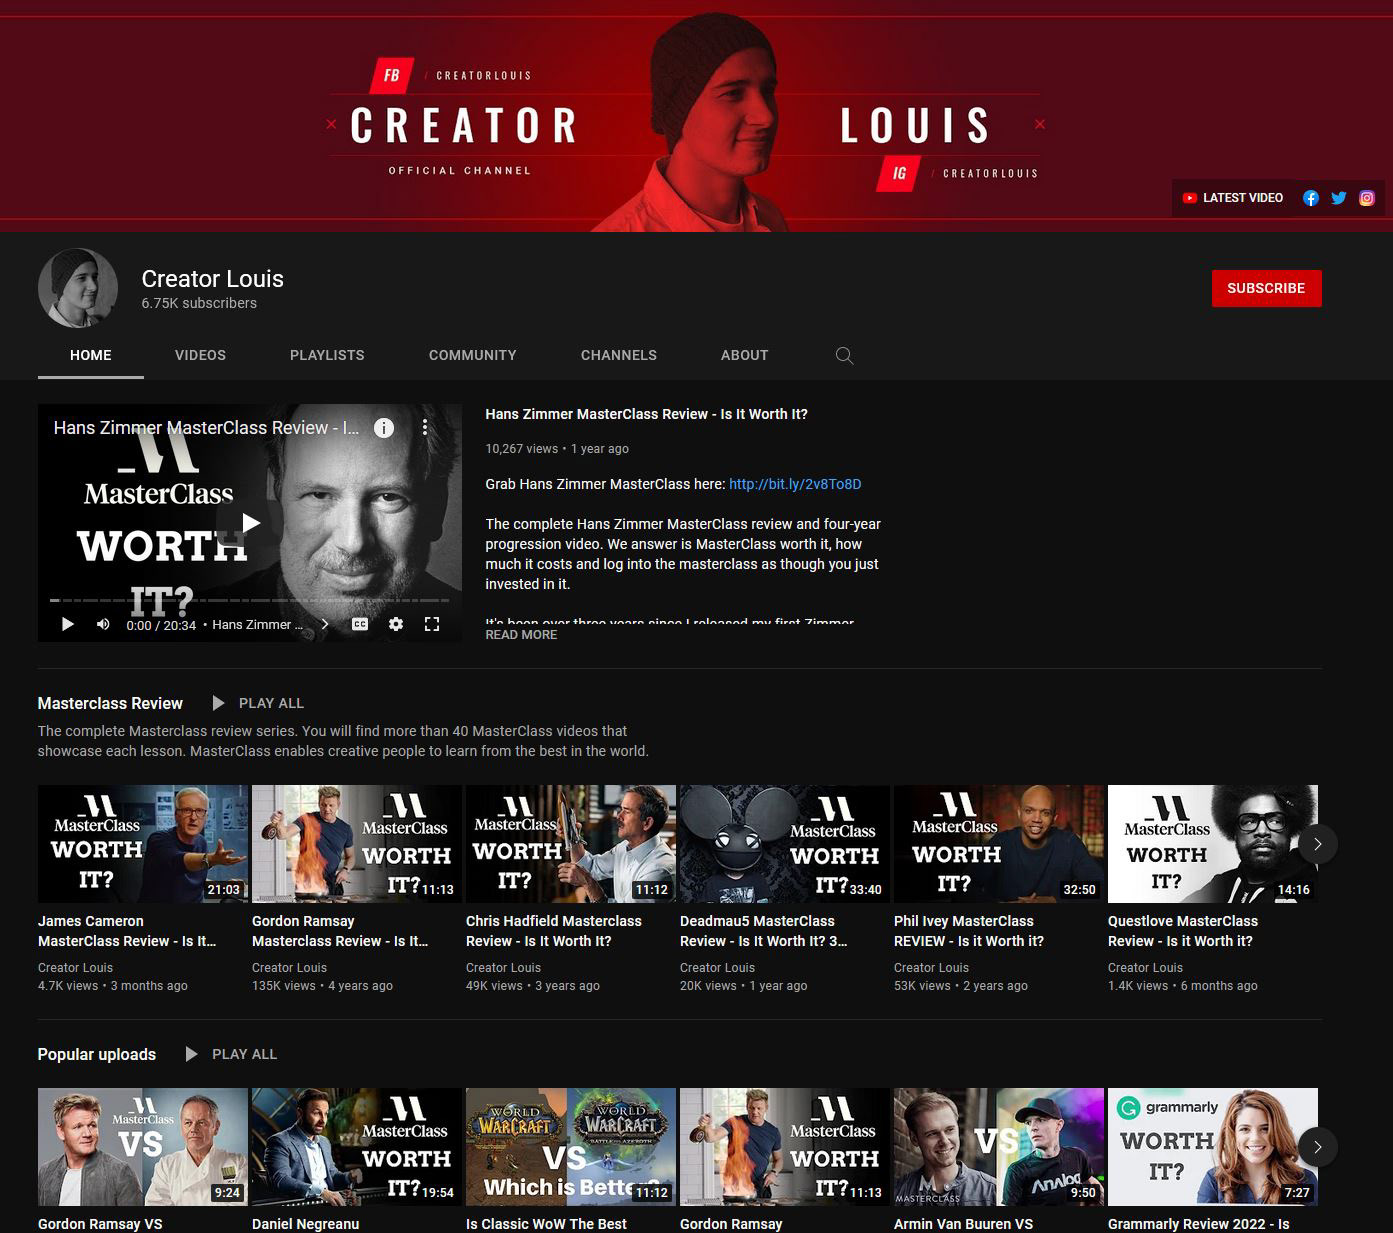Open the Phil Ivey MasterClass thumbnail
Viewport: 1393px width, 1233px height.
point(999,844)
